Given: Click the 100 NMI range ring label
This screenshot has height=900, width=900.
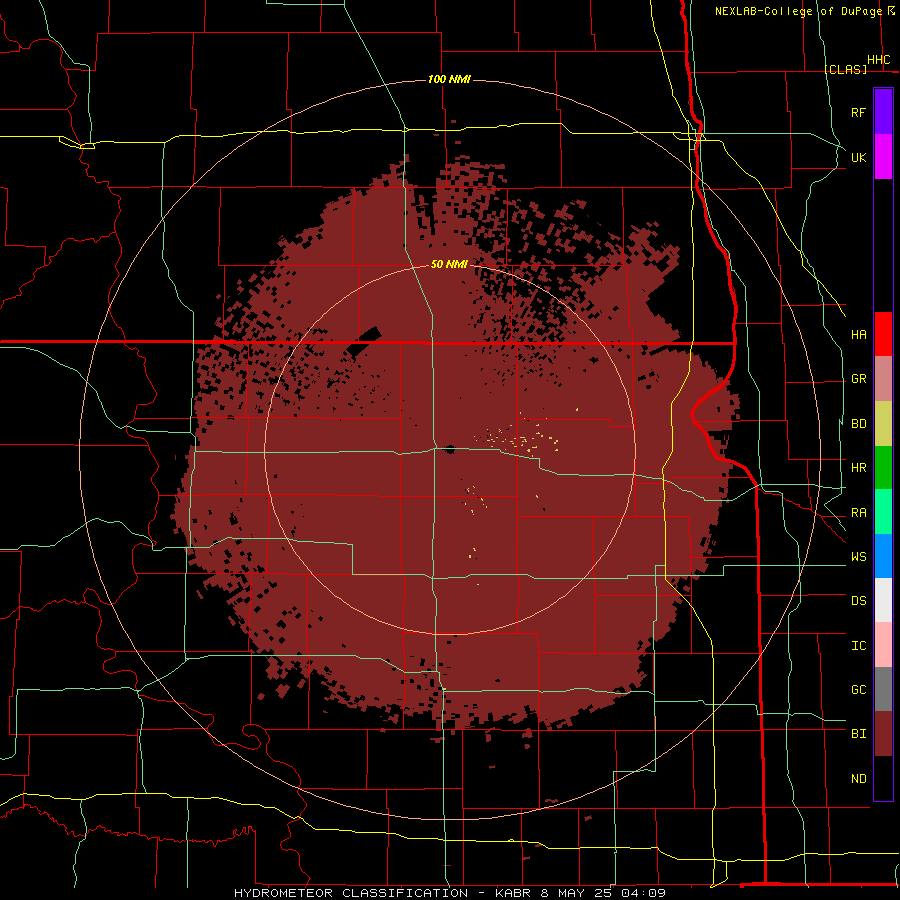Looking at the screenshot, I should [x=449, y=79].
